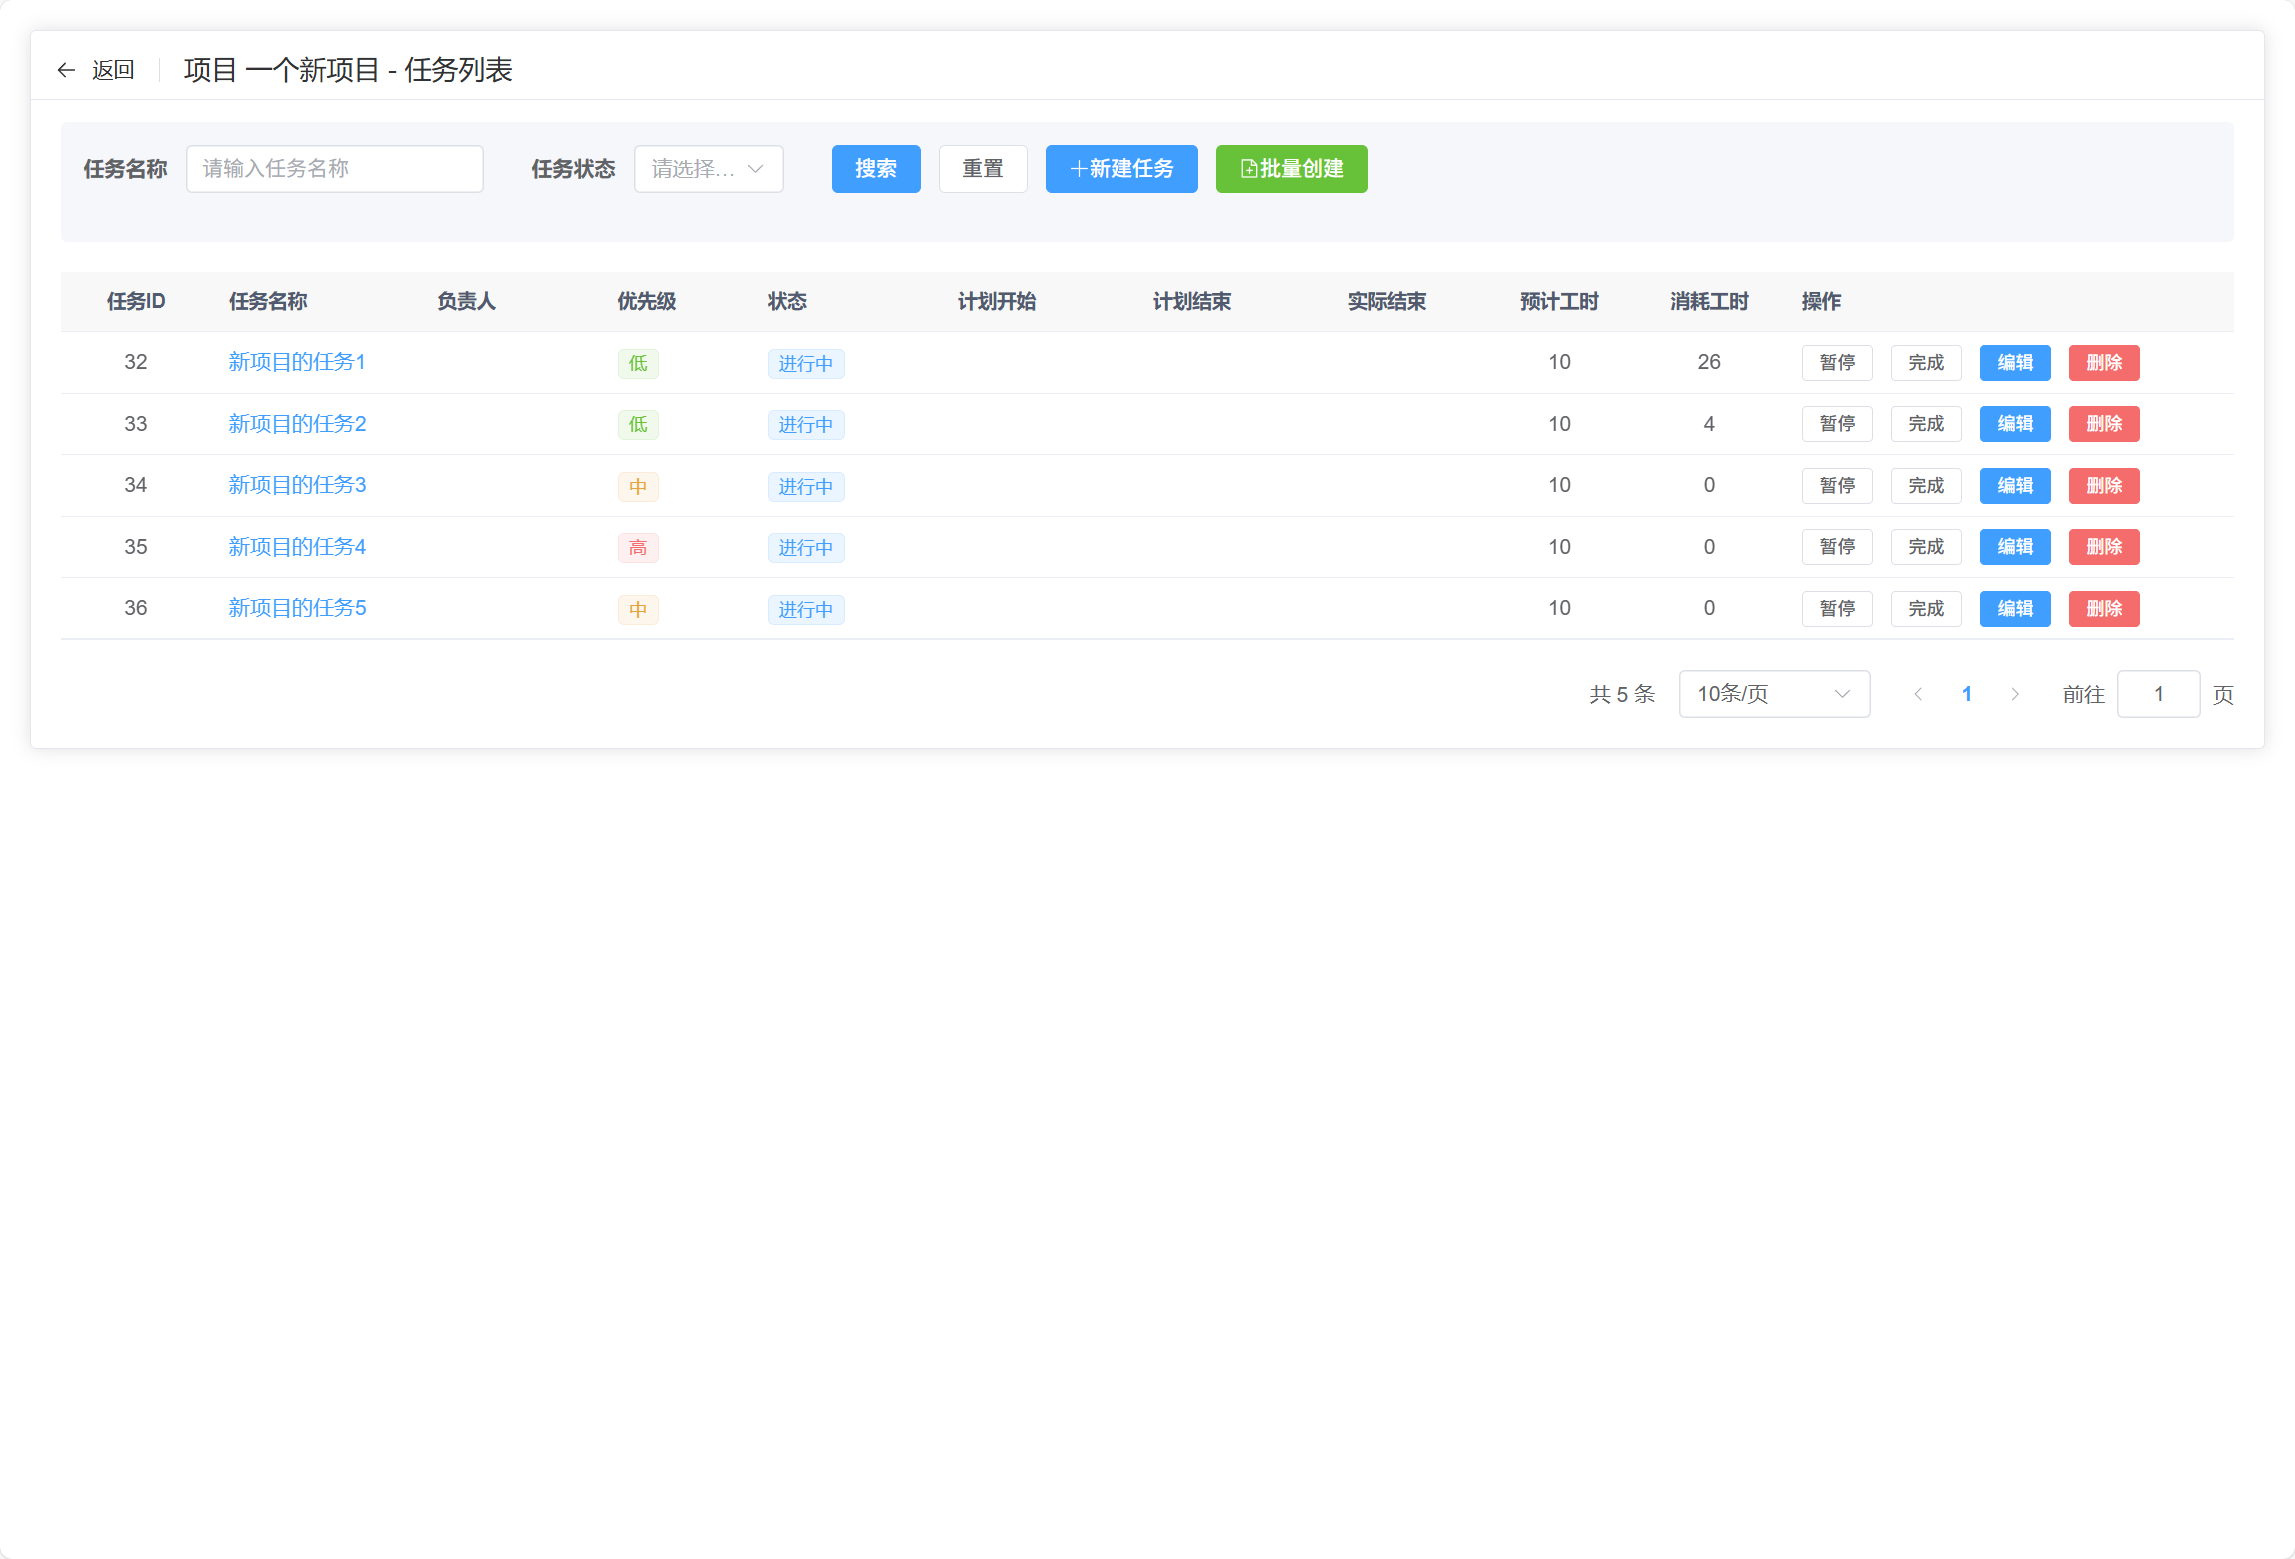Click the 任务名称 input field
The width and height of the screenshot is (2295, 1559).
click(x=334, y=169)
